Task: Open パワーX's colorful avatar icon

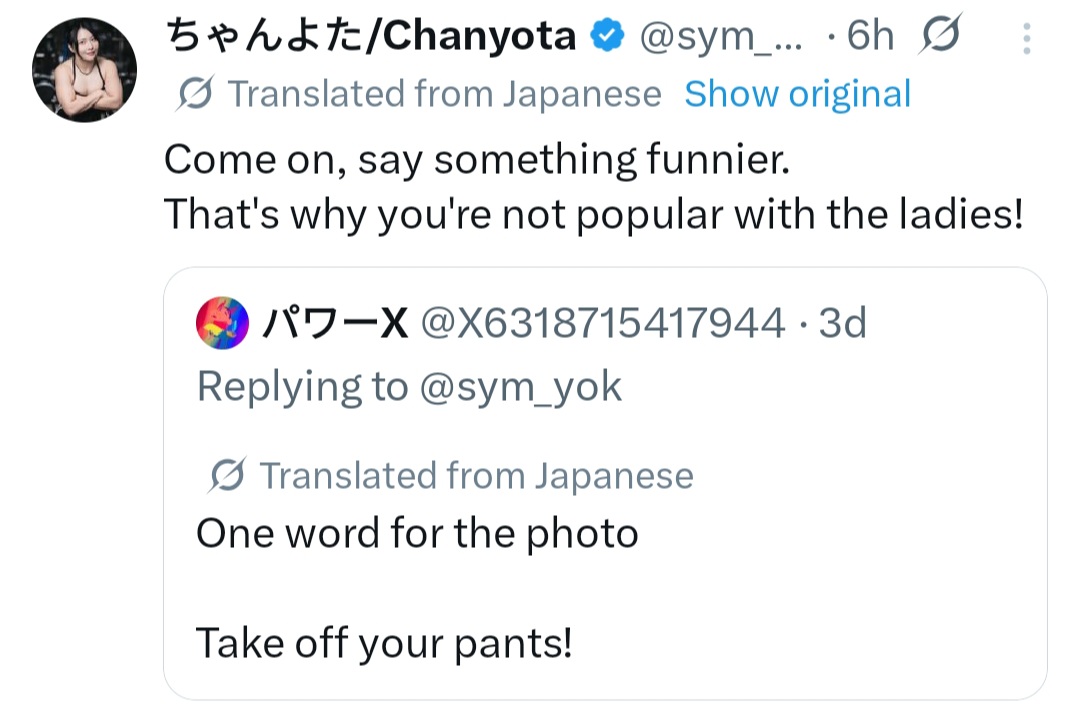Action: pos(224,323)
